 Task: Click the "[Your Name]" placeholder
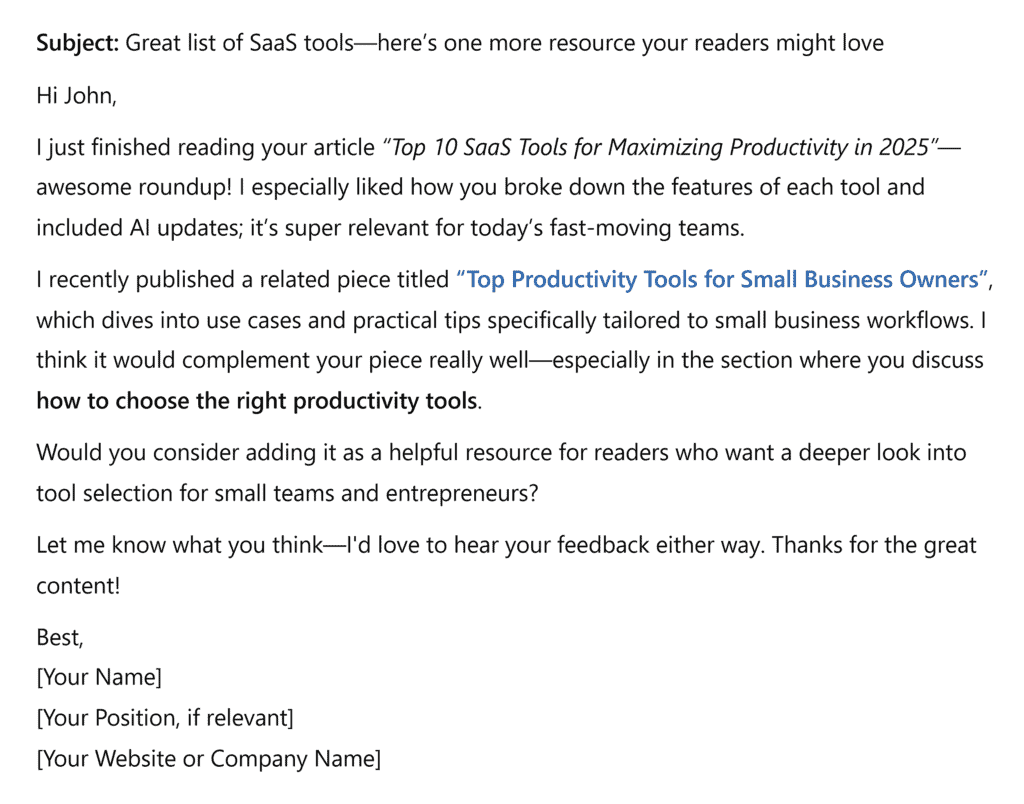coord(98,677)
